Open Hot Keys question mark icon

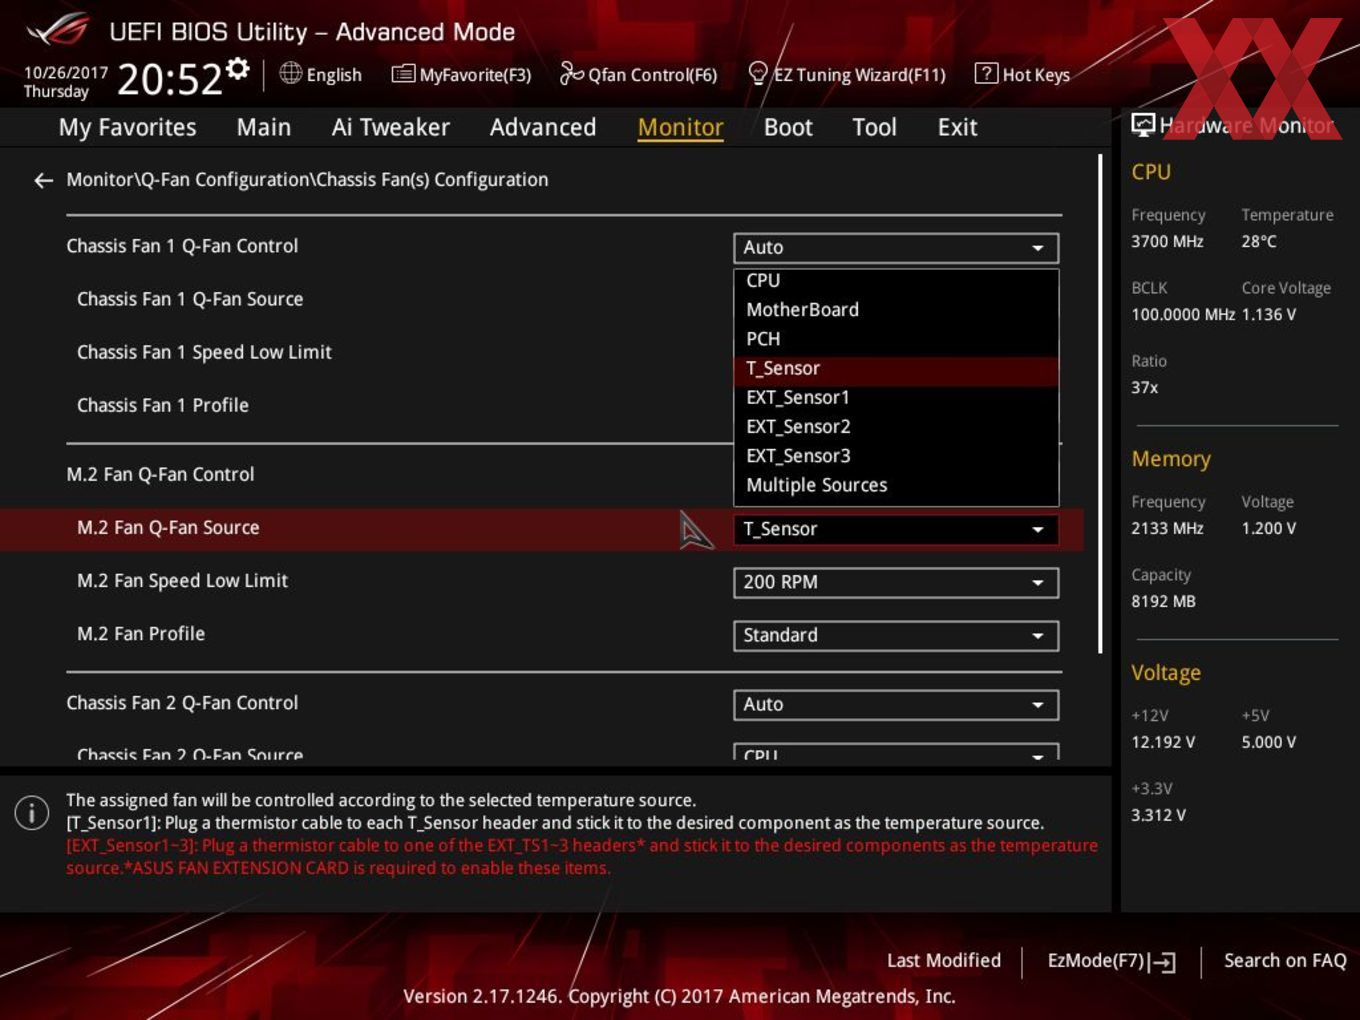tap(986, 73)
